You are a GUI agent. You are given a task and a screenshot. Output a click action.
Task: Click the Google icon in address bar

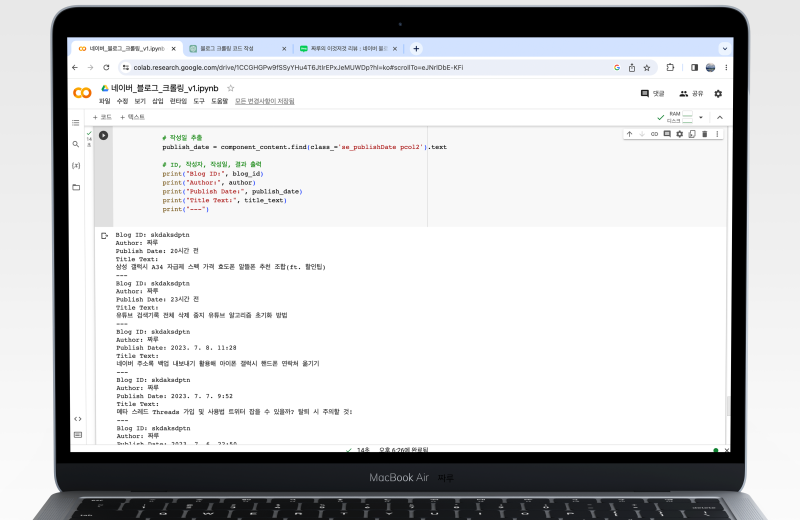617,67
